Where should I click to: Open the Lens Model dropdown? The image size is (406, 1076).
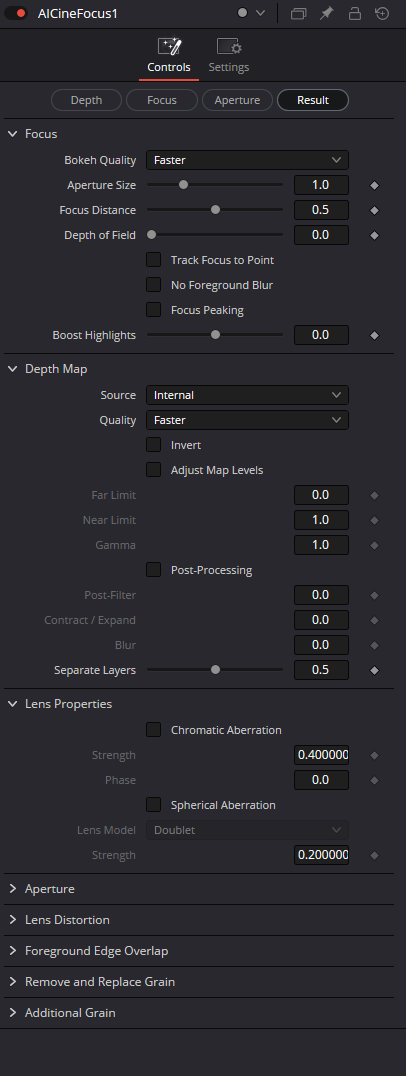coord(248,830)
